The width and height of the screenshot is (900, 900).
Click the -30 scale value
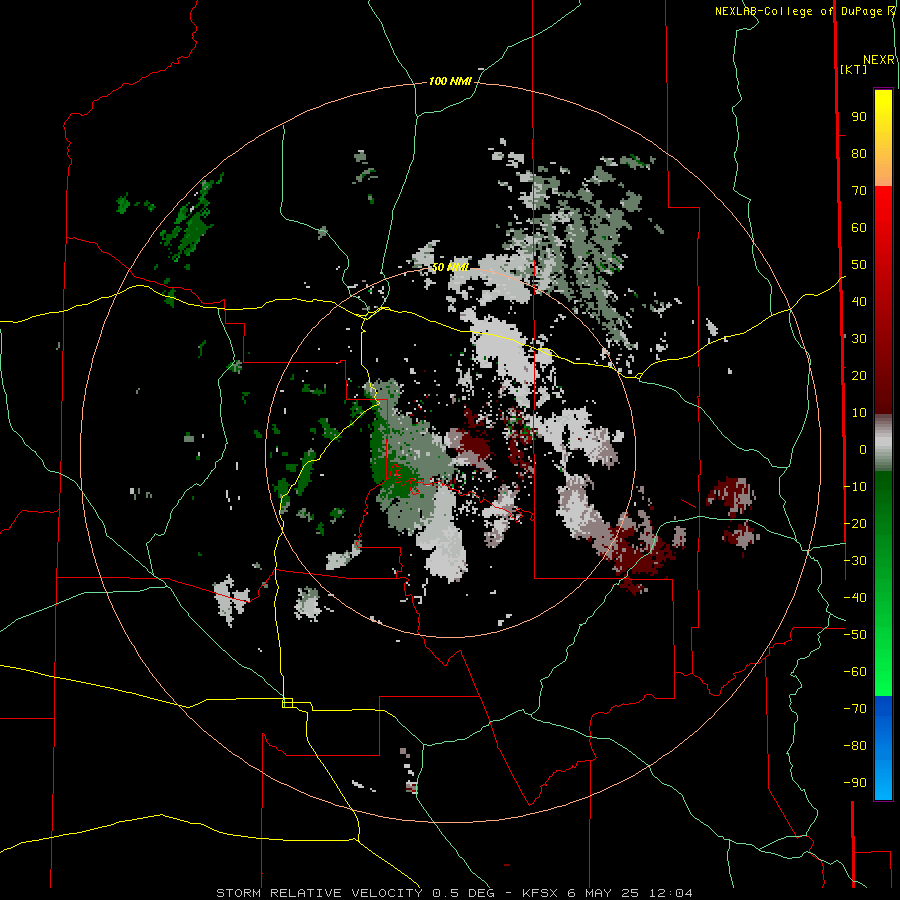[855, 561]
